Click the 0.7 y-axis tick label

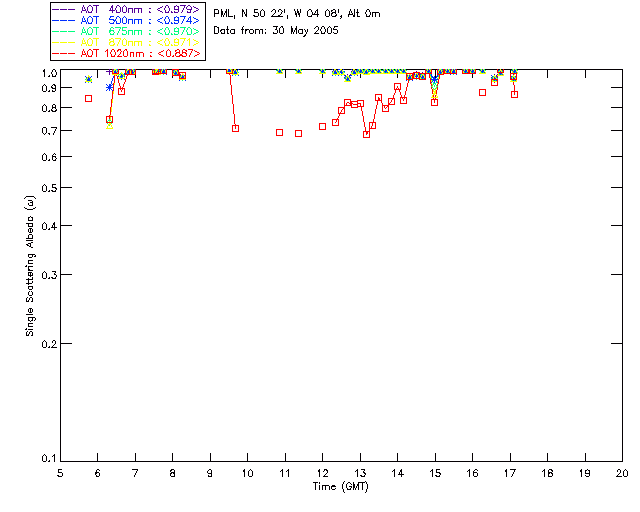[49, 131]
